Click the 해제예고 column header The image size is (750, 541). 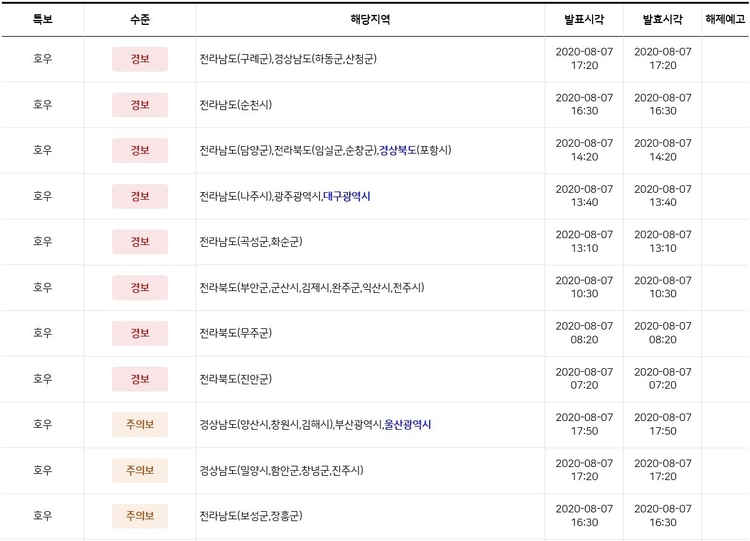(725, 19)
